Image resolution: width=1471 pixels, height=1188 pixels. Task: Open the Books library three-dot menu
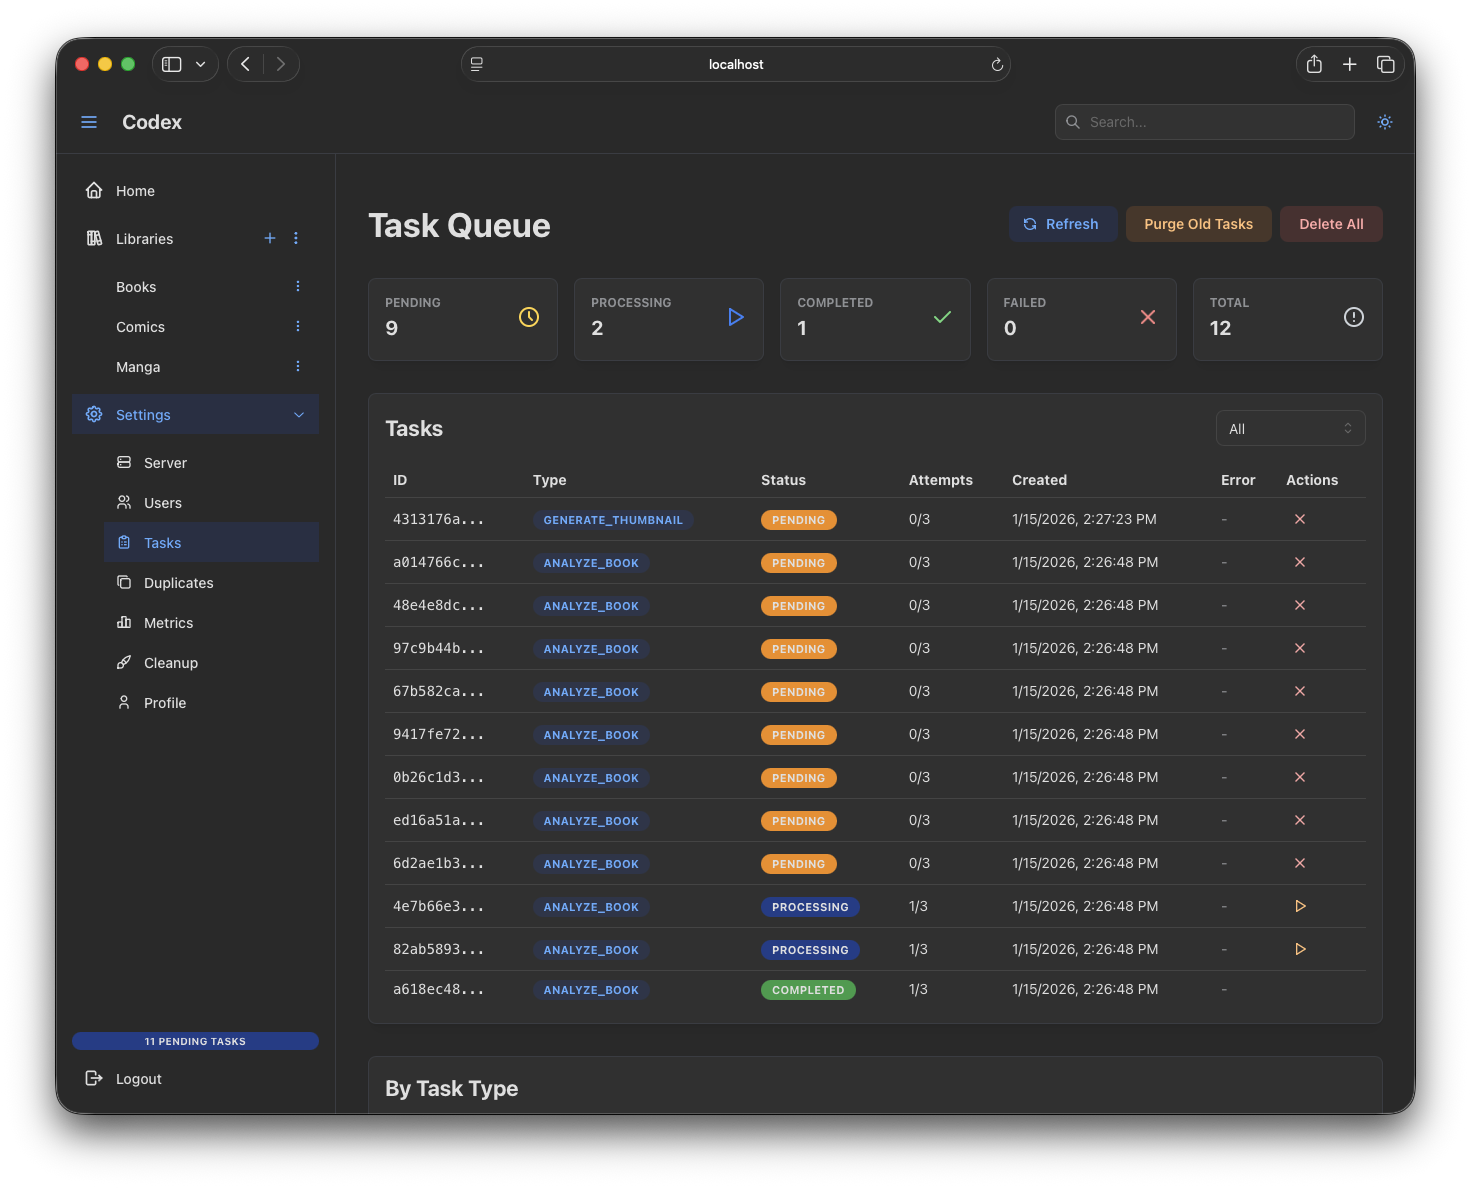(297, 287)
